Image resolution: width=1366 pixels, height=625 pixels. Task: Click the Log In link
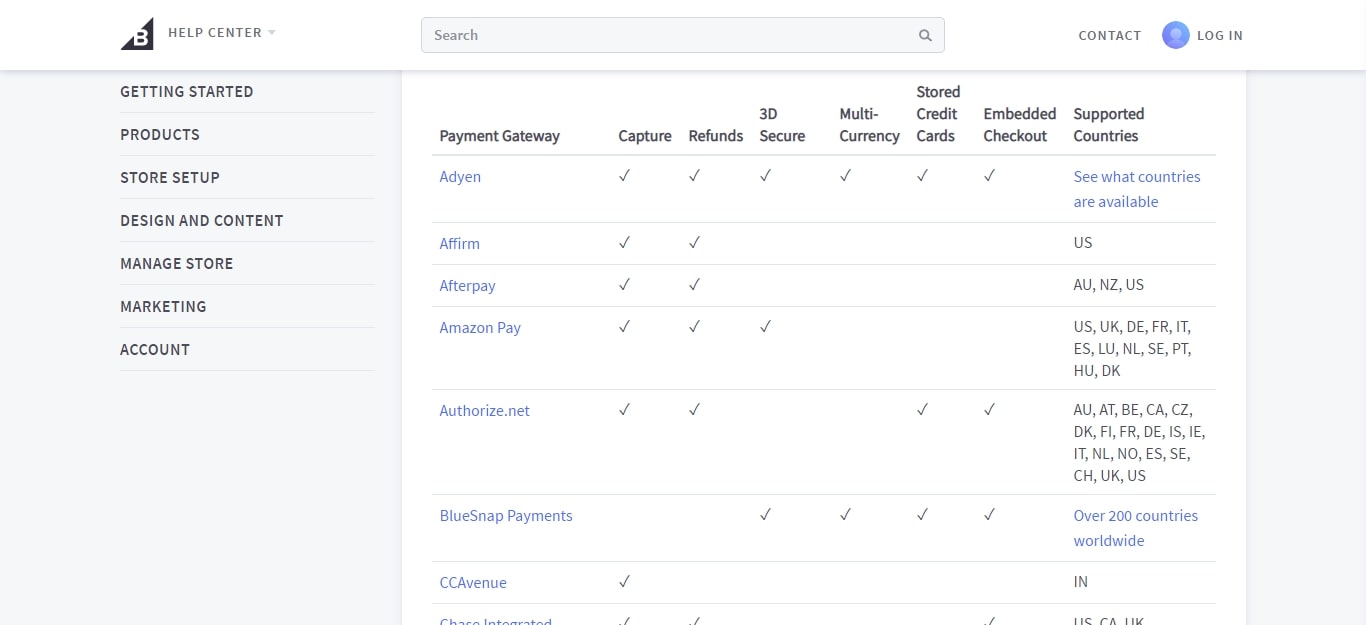pyautogui.click(x=1220, y=36)
